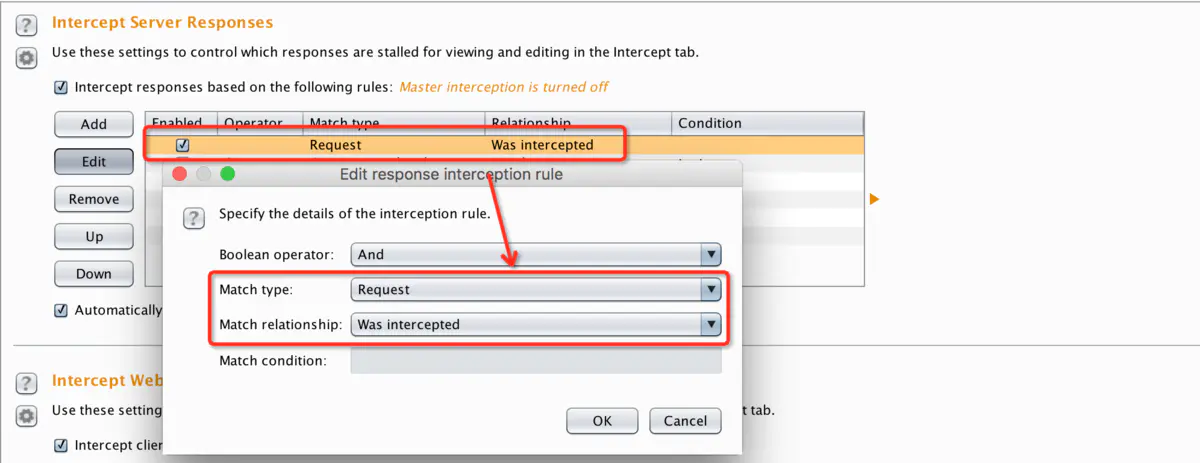Click the Remove rule button
Viewport: 1200px width, 463px height.
[94, 199]
